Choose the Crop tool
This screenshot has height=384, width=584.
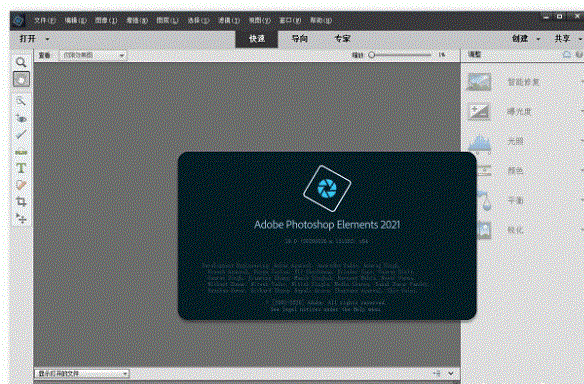21,201
